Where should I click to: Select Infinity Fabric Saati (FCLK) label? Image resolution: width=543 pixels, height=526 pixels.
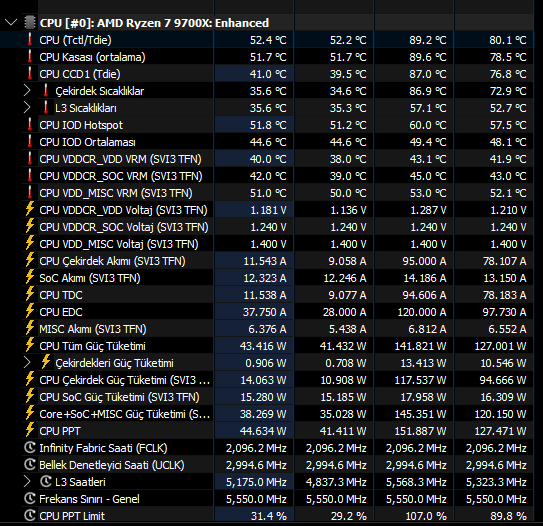click(x=103, y=448)
